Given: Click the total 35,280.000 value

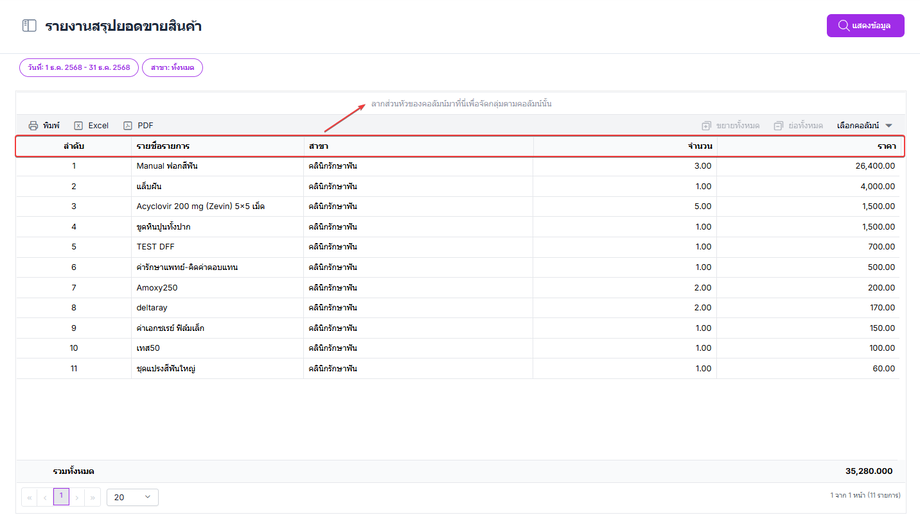Looking at the screenshot, I should [x=869, y=471].
